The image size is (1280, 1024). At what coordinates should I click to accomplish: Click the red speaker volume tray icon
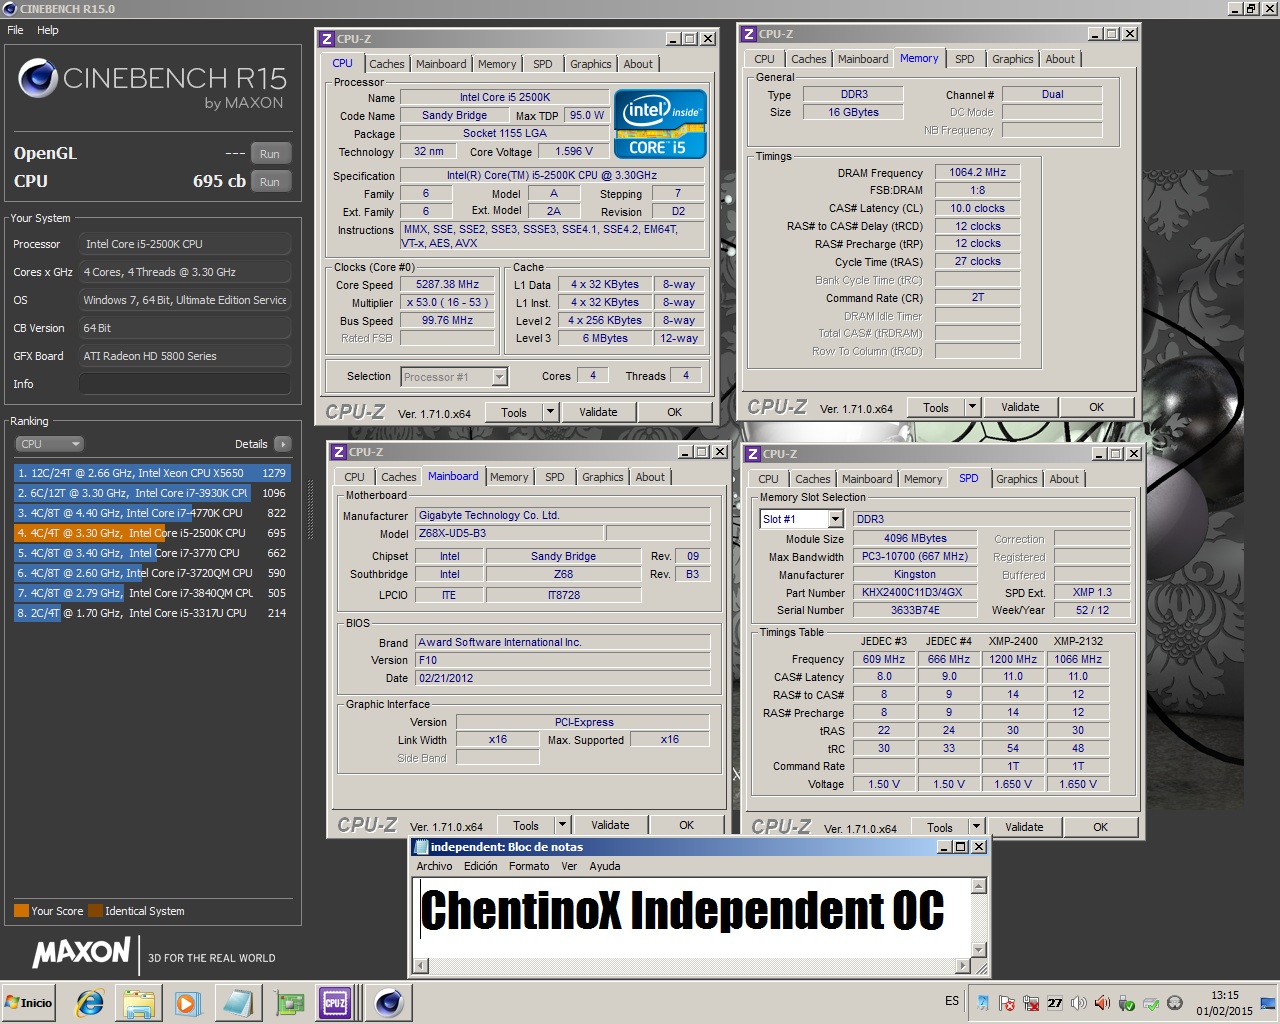(x=1102, y=1003)
